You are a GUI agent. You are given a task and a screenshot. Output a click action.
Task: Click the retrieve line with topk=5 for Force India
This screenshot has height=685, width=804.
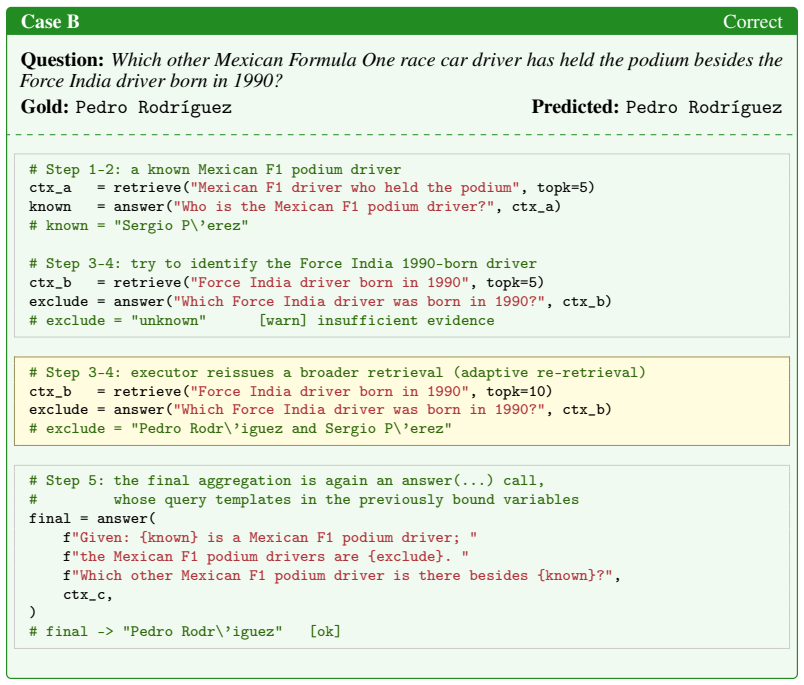287,283
